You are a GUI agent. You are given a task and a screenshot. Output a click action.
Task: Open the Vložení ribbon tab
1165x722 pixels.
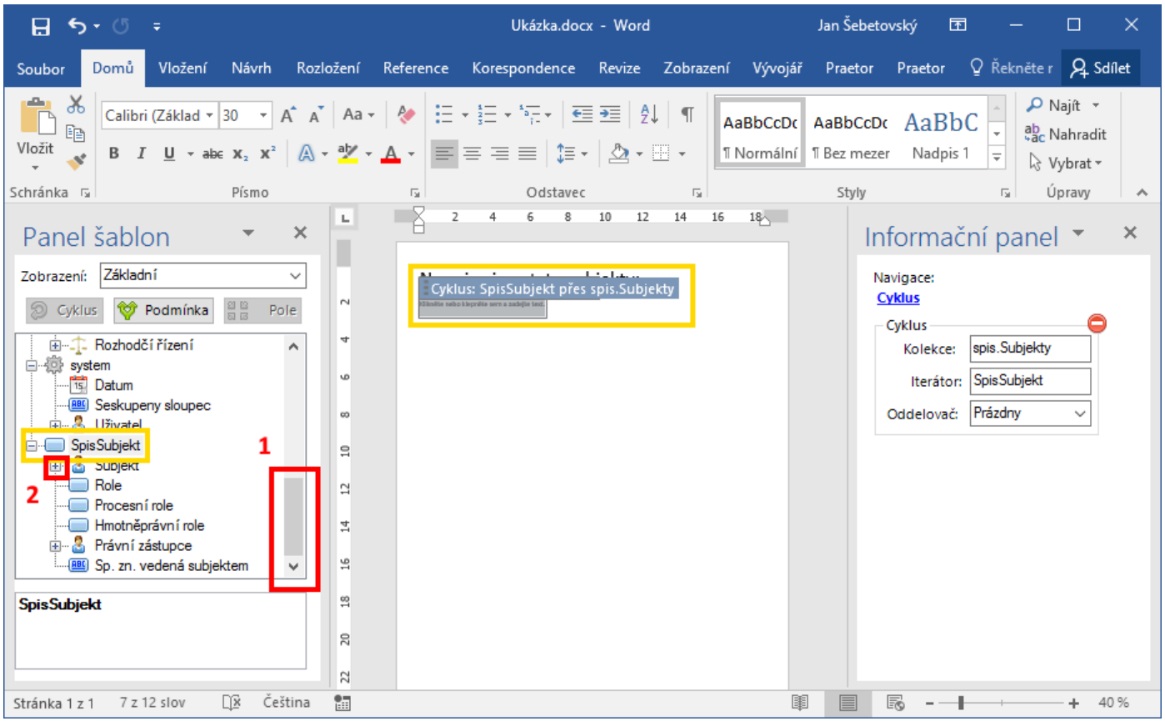[x=183, y=68]
